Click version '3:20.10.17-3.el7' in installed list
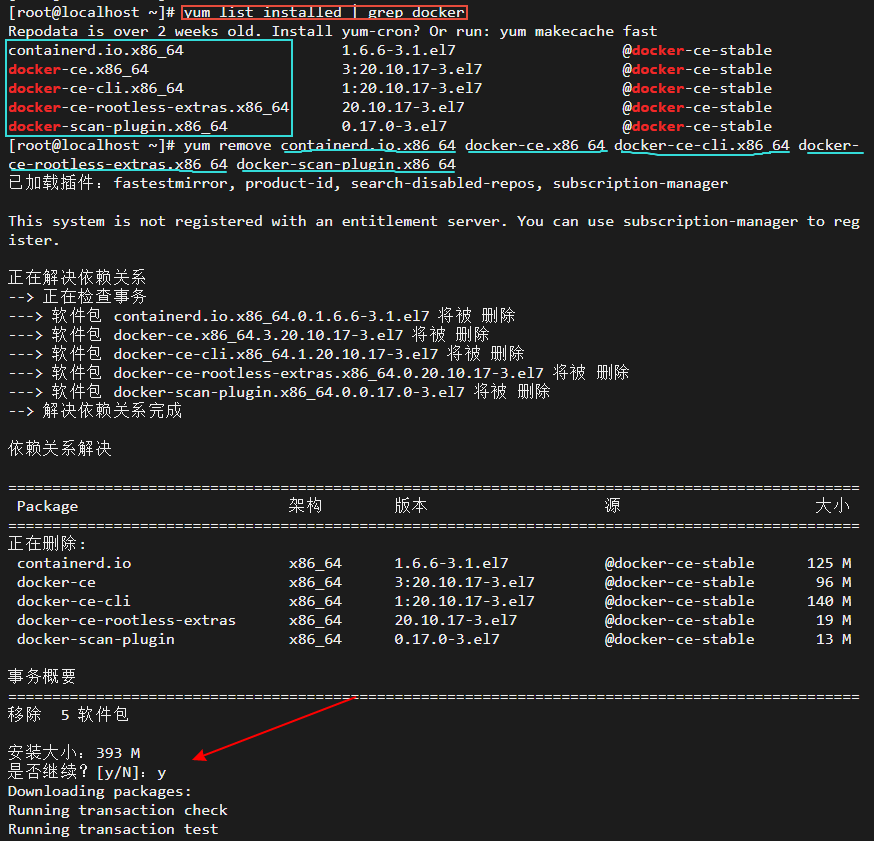 tap(412, 69)
